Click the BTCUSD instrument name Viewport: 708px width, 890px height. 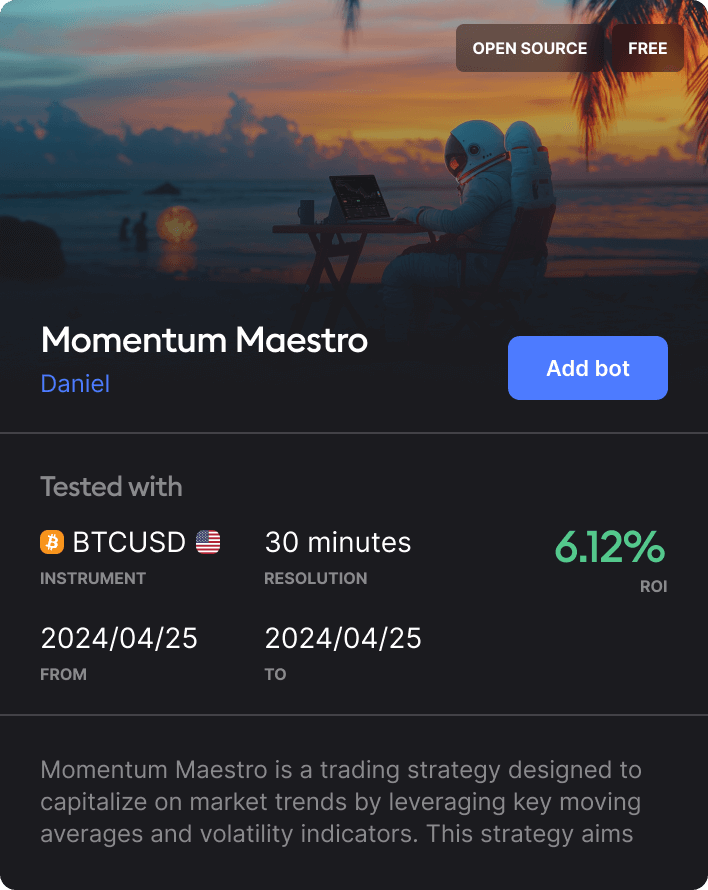click(129, 542)
